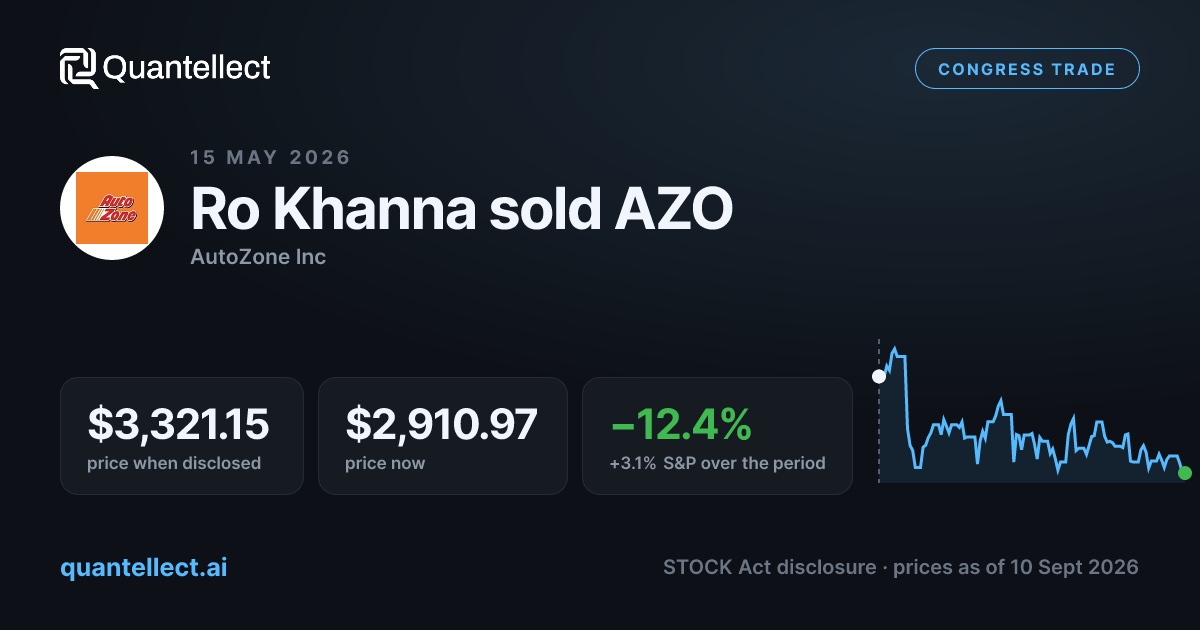The height and width of the screenshot is (630, 1200).
Task: Select the $2,910.97 price now card
Action: click(x=443, y=436)
